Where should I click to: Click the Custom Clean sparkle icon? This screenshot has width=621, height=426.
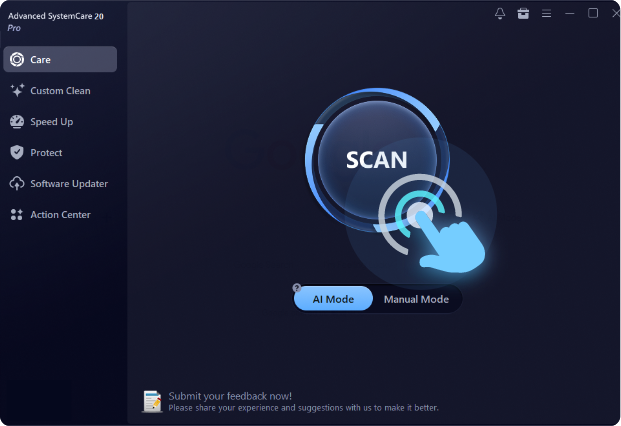pos(17,90)
